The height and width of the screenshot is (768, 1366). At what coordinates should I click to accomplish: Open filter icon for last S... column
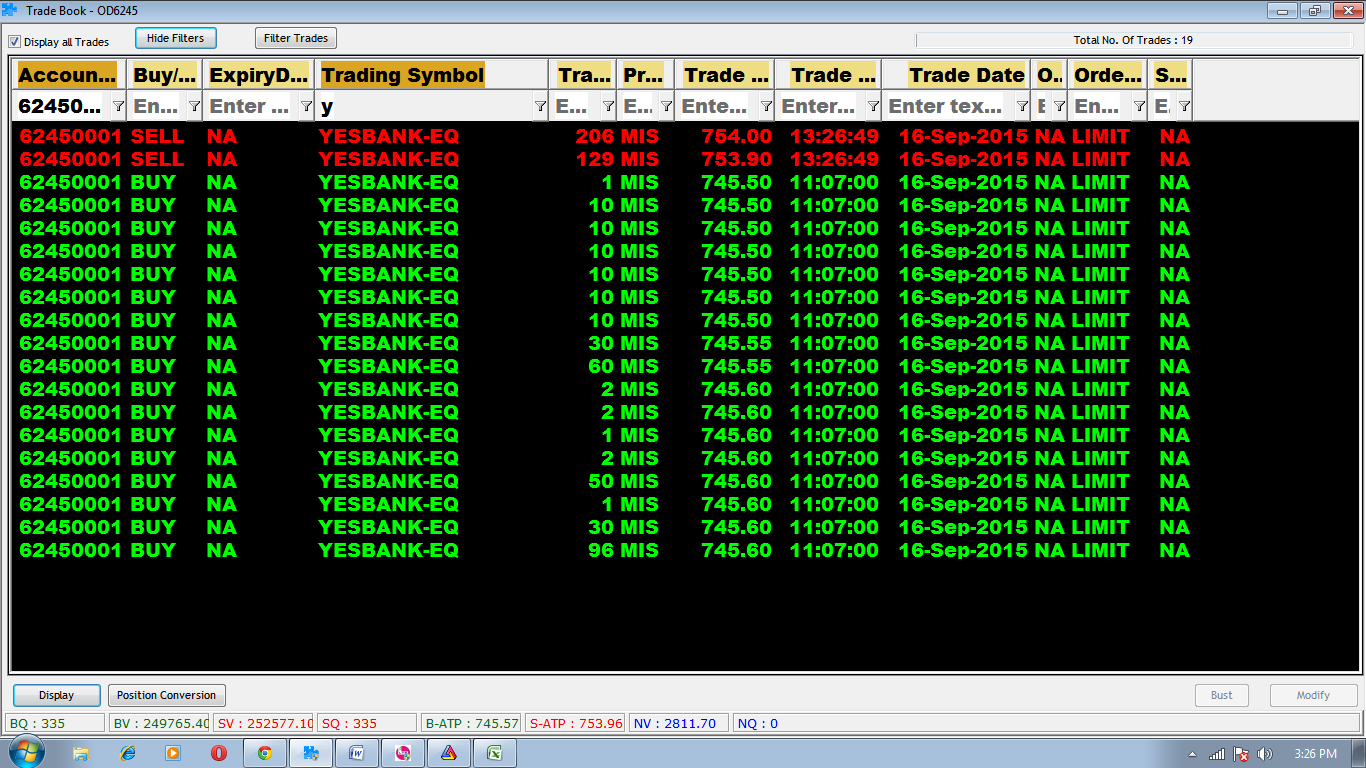pyautogui.click(x=1184, y=106)
